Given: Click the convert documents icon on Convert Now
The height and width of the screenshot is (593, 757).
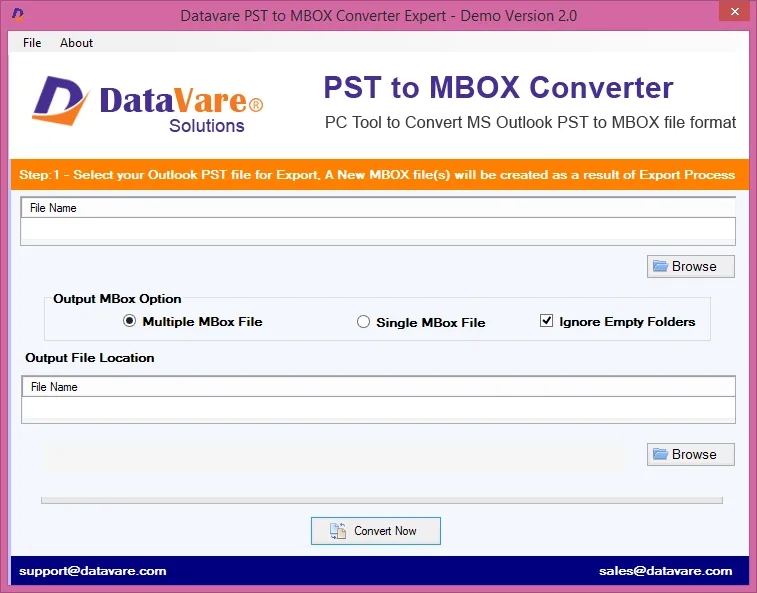Looking at the screenshot, I should pyautogui.click(x=338, y=531).
